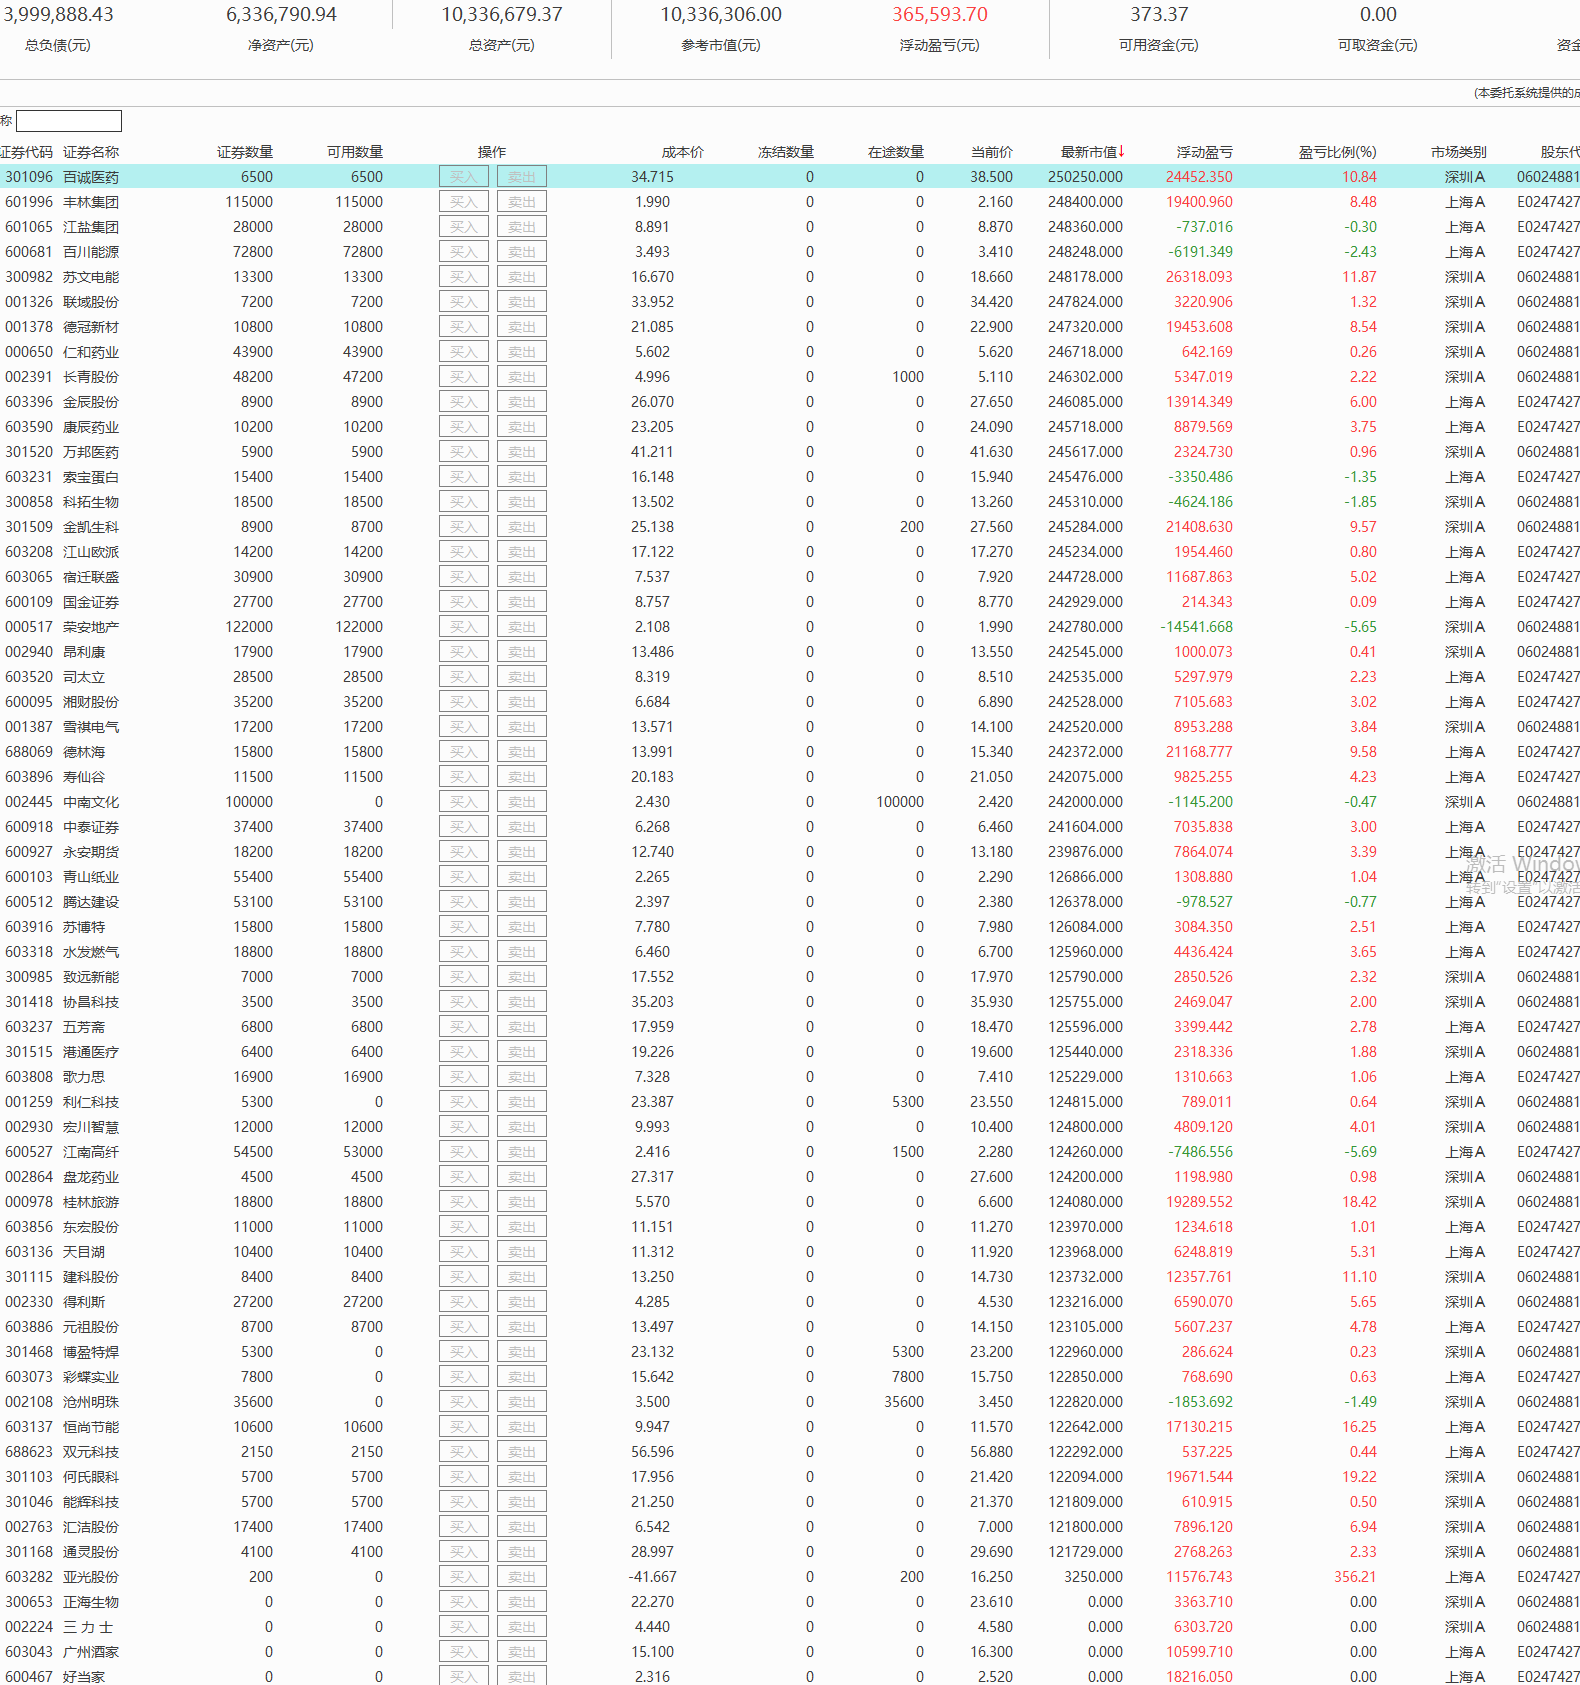1580x1685 pixels.
Task: Sell 何氏眼科 (301103) with 卖出
Action: click(x=522, y=1477)
